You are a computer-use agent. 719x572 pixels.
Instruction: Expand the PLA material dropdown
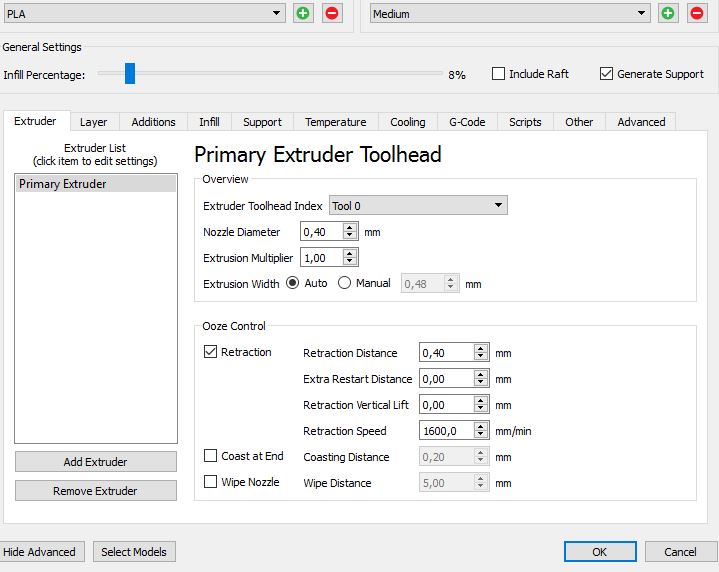(x=143, y=13)
